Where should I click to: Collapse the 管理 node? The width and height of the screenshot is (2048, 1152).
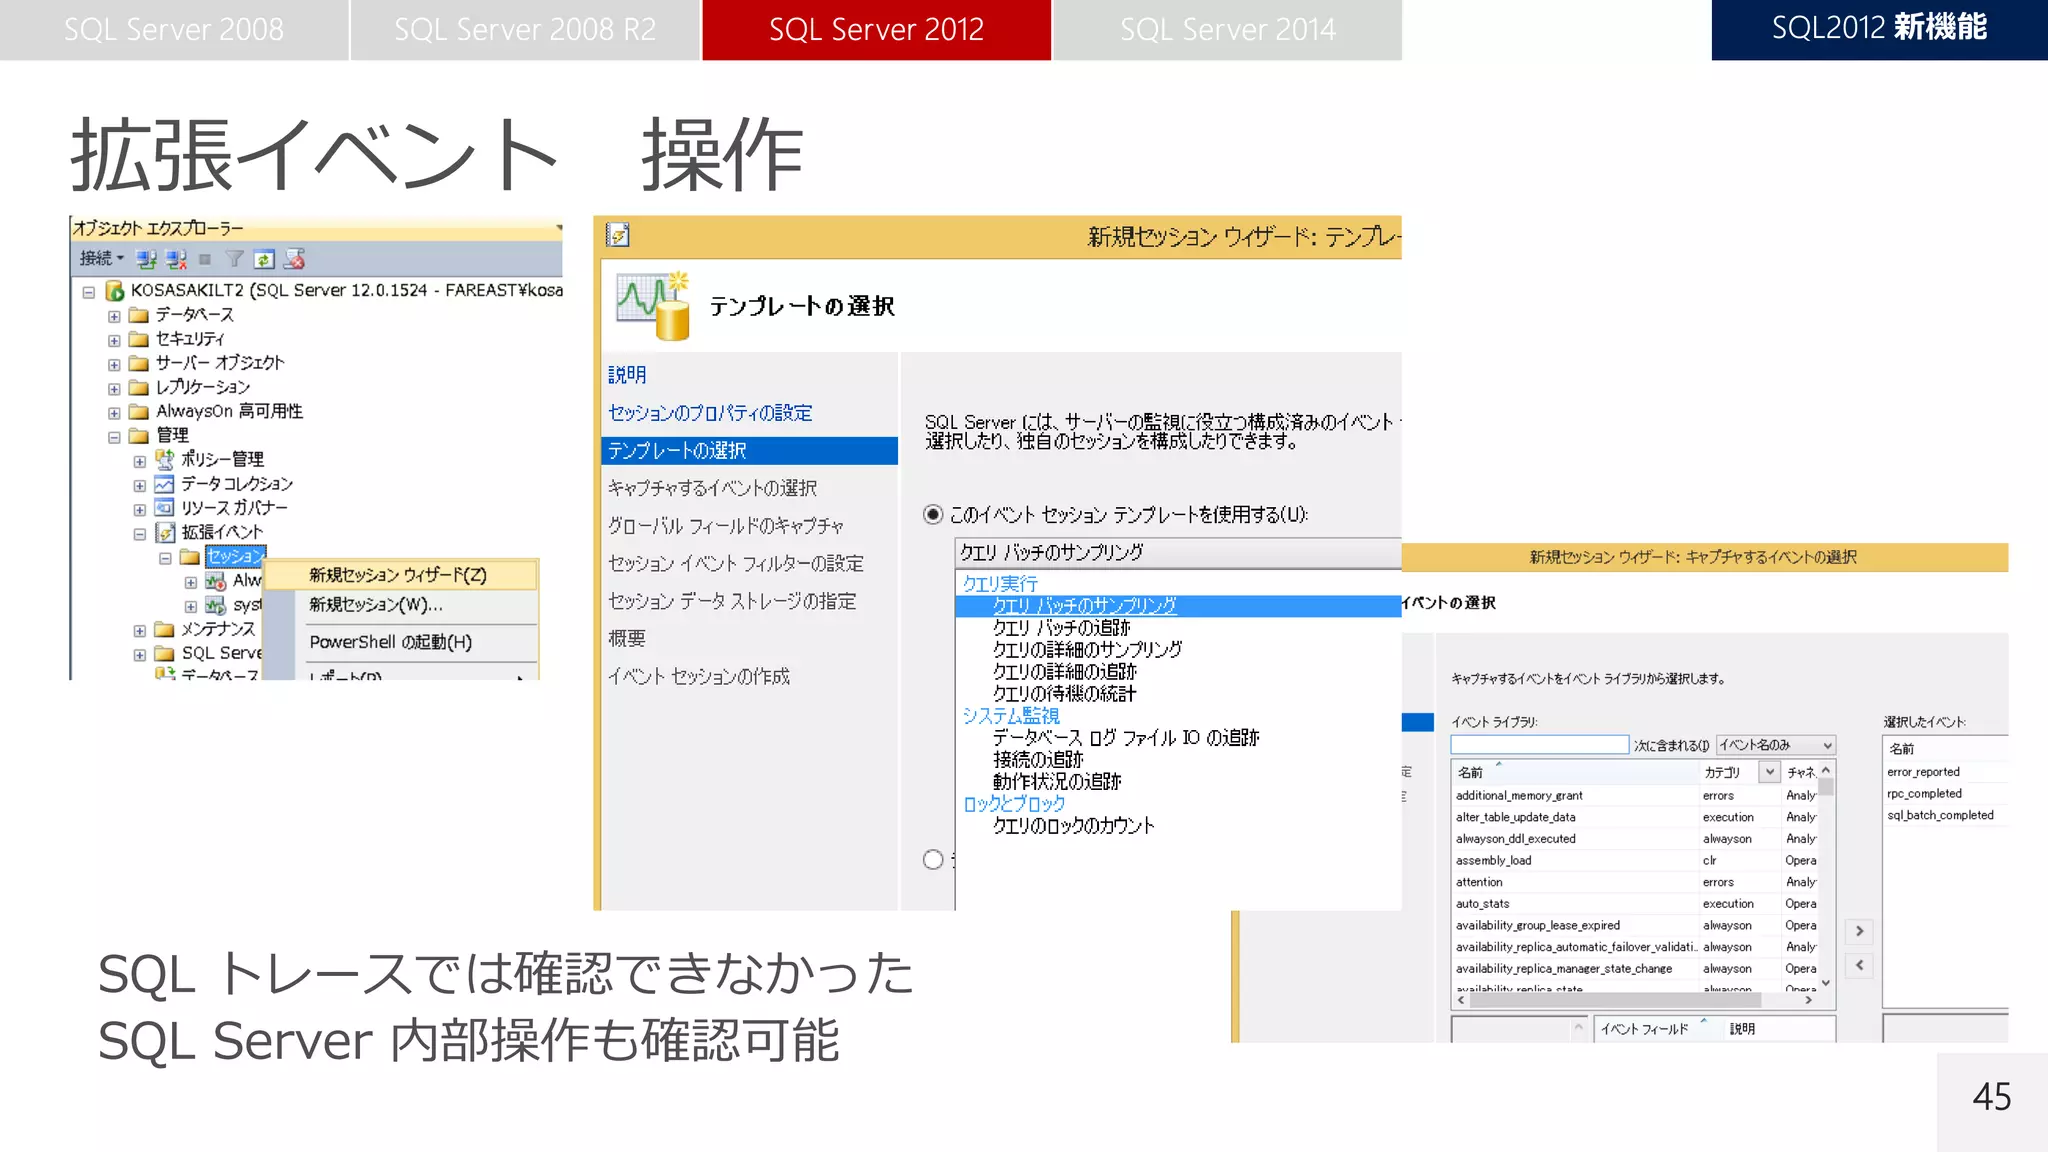click(114, 437)
